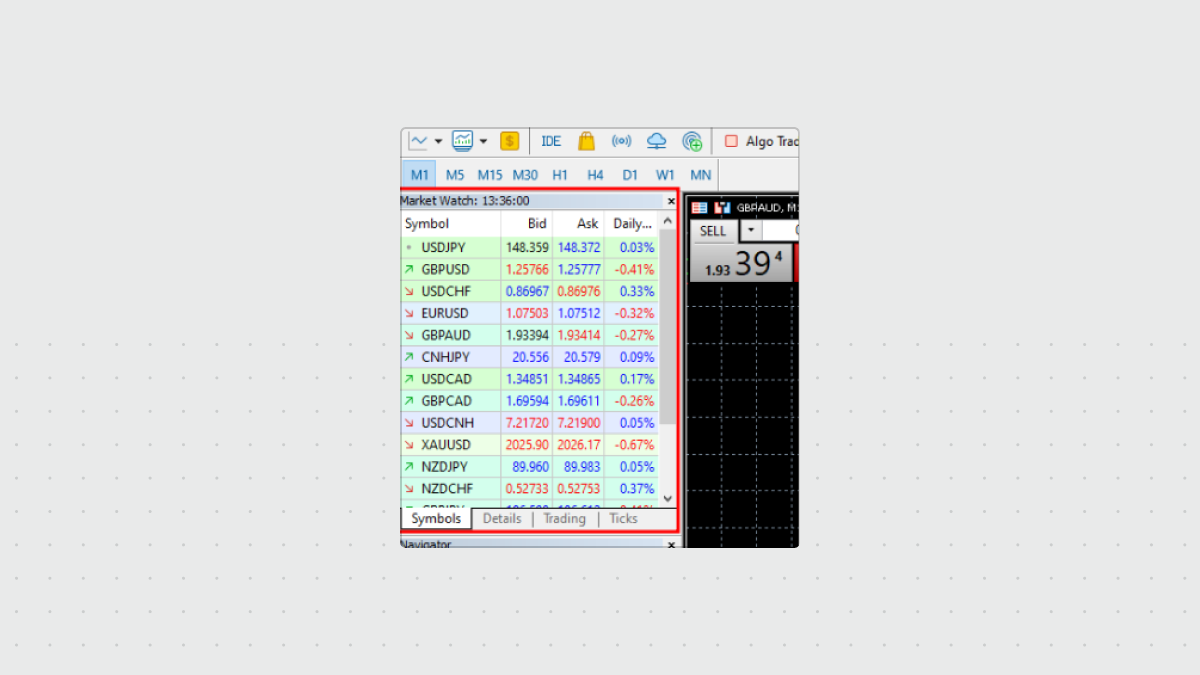Click the line chart type icon
This screenshot has width=1200, height=675.
(418, 141)
